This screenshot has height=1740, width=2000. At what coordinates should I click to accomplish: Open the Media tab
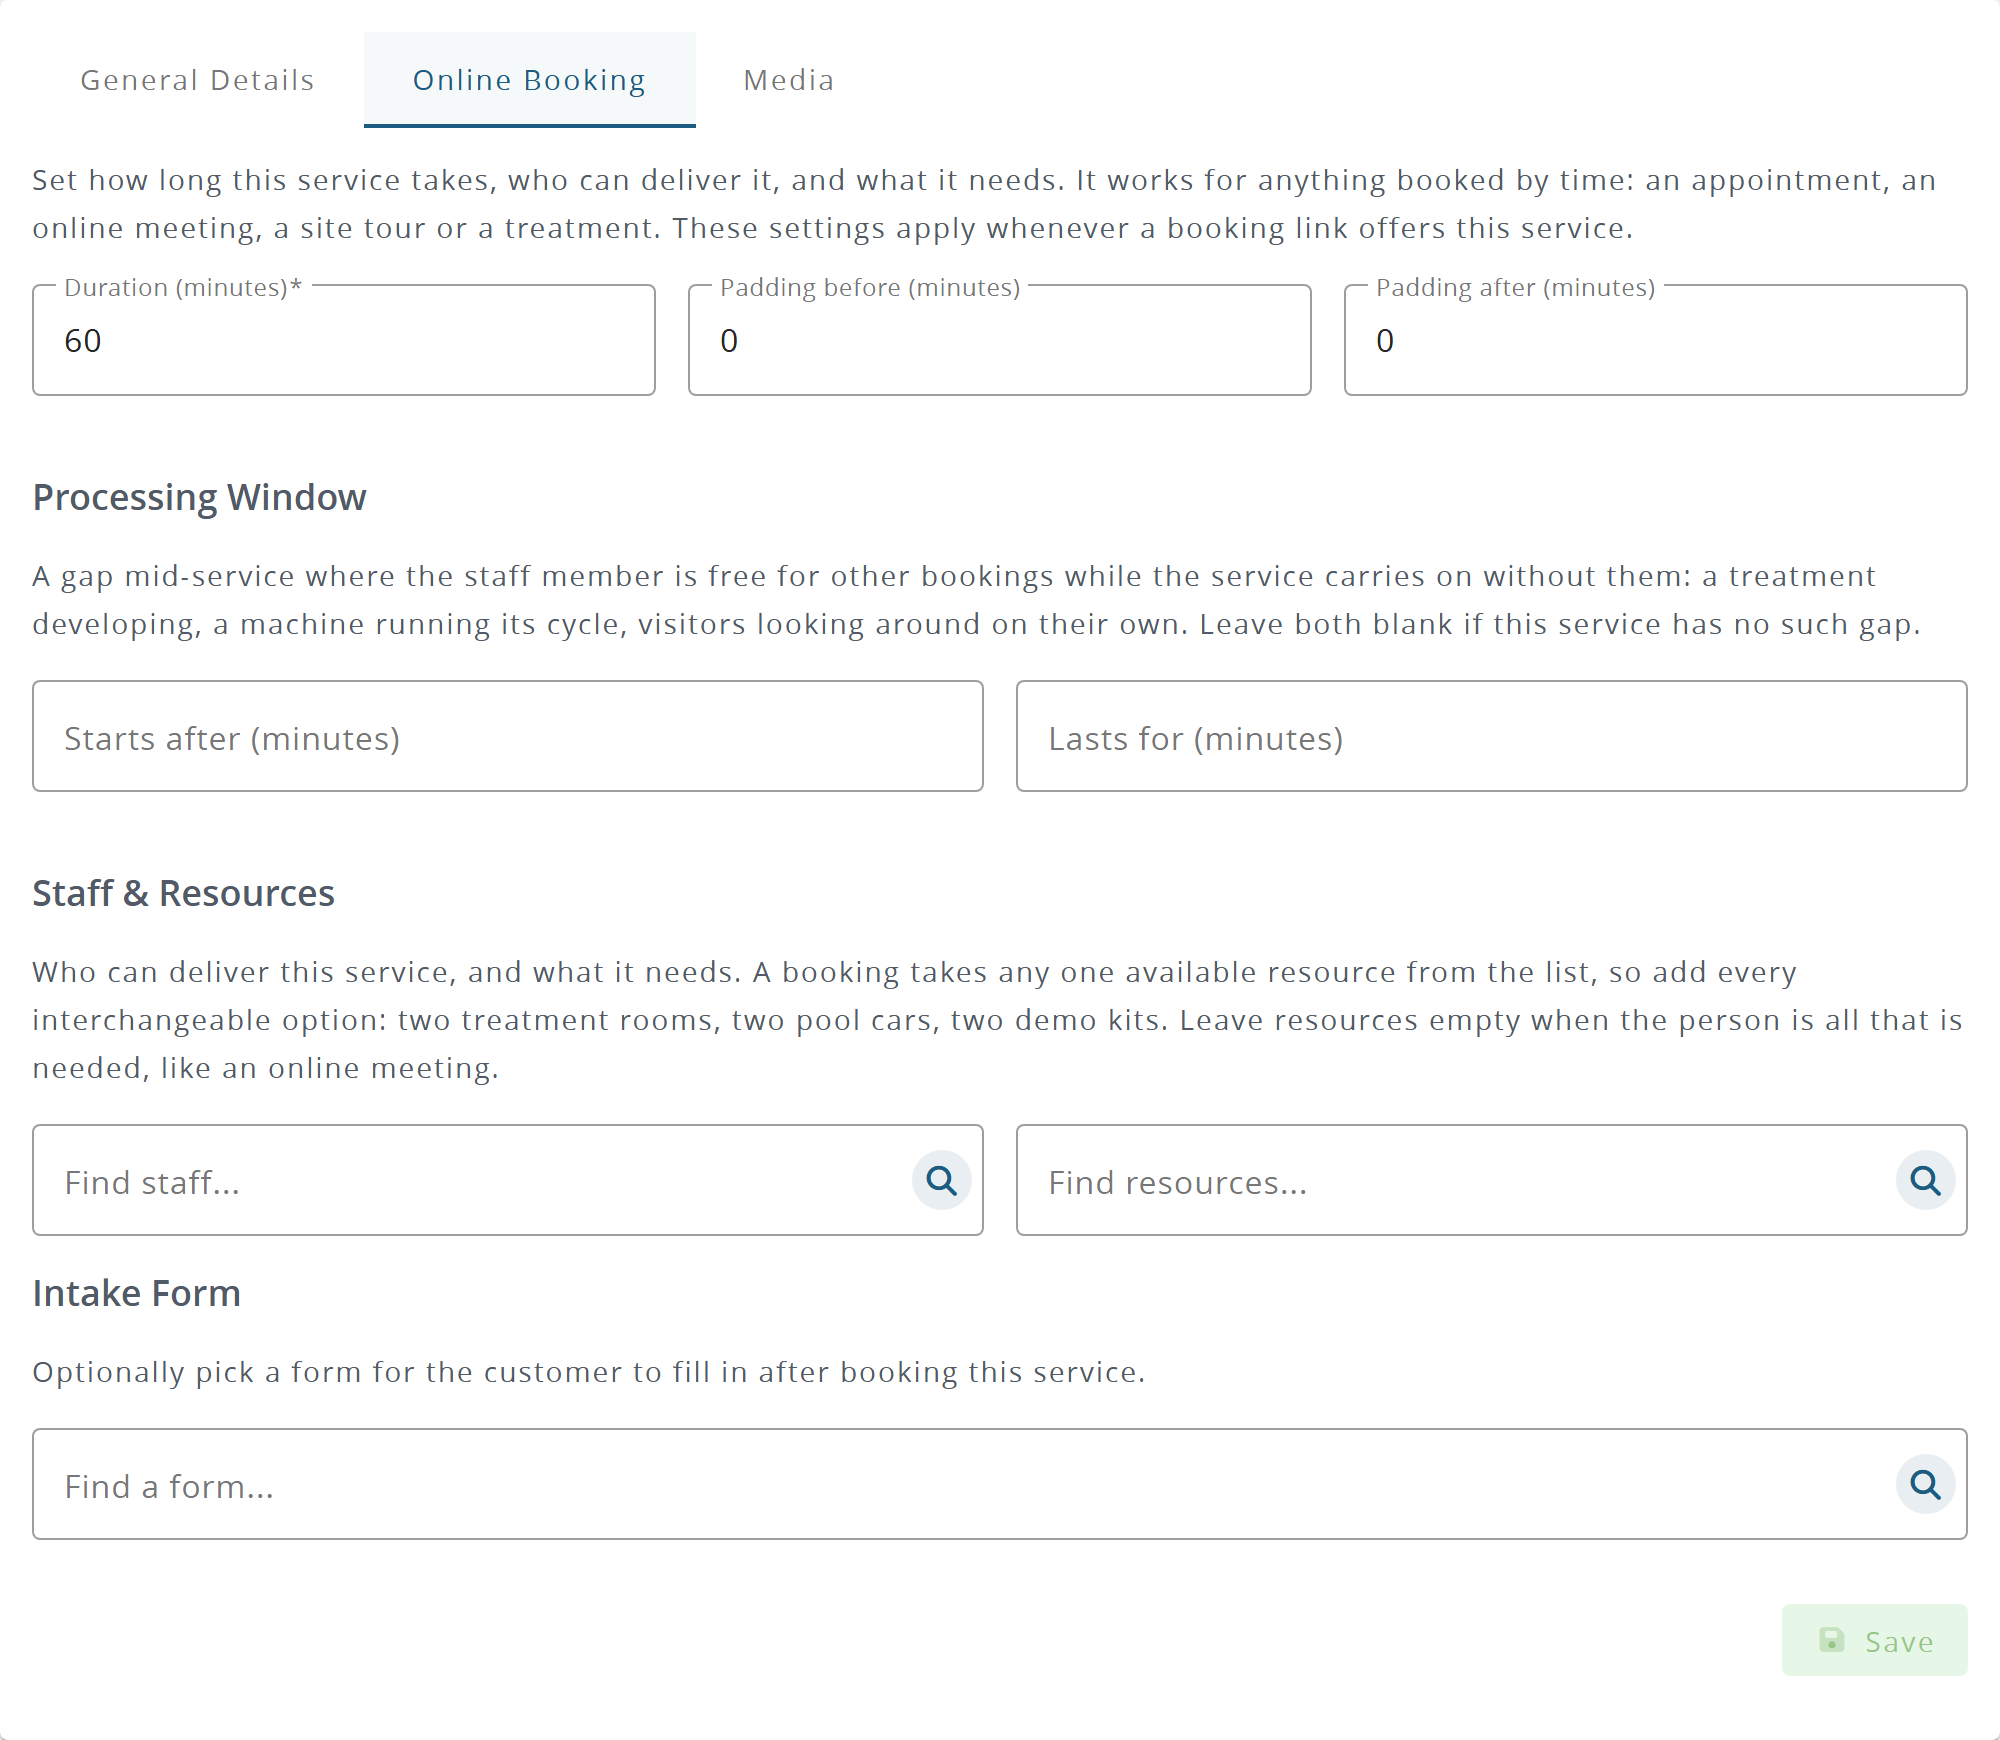(x=789, y=80)
